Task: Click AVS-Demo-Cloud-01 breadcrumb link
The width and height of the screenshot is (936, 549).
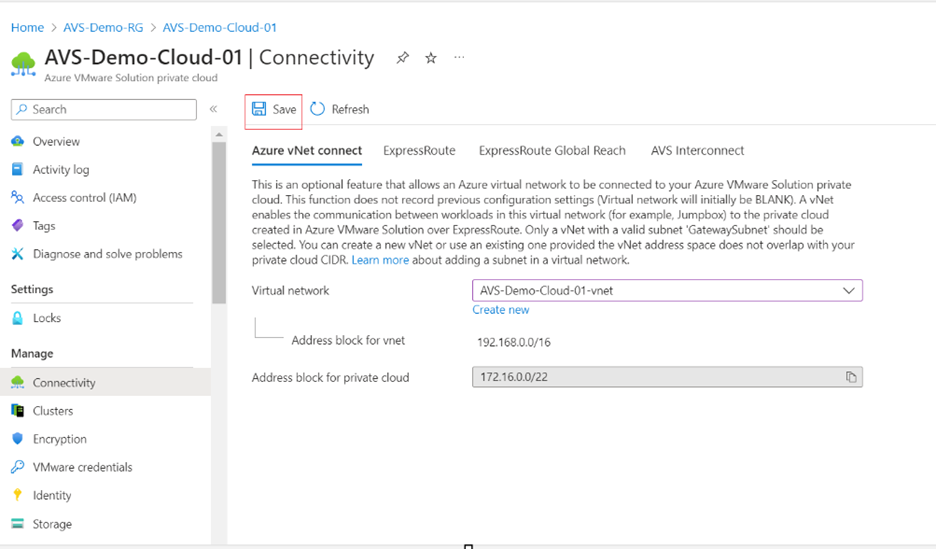Action: [x=220, y=27]
